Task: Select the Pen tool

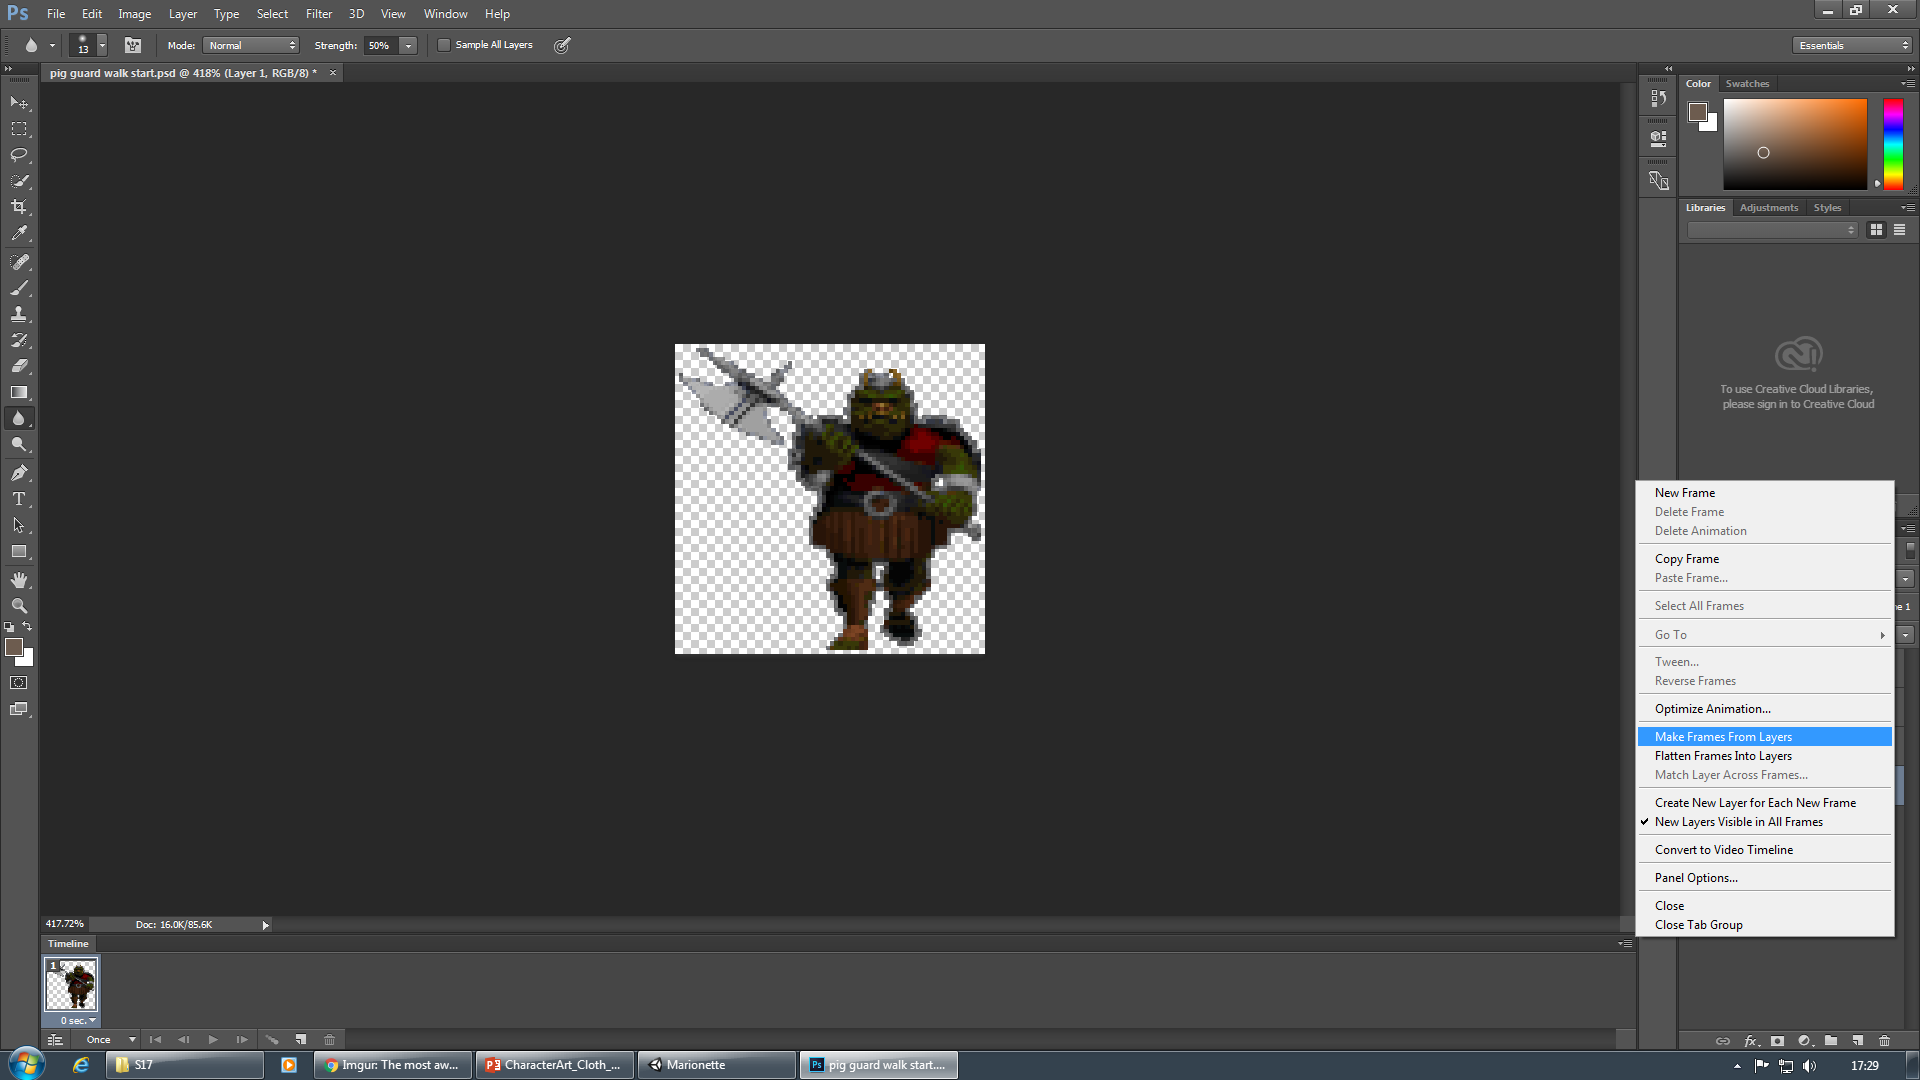Action: pyautogui.click(x=19, y=473)
